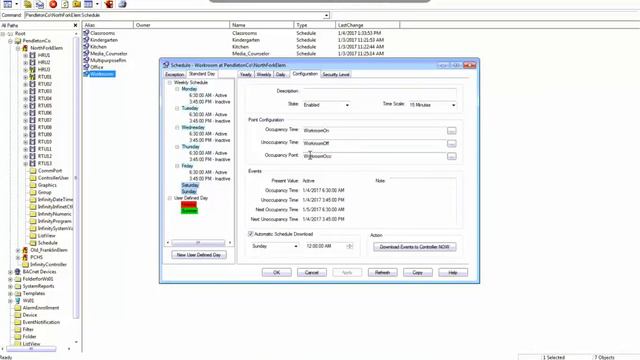Image resolution: width=640 pixels, height=360 pixels.
Task: Click the Old_FranklinElem network icon
Action: click(x=25, y=250)
